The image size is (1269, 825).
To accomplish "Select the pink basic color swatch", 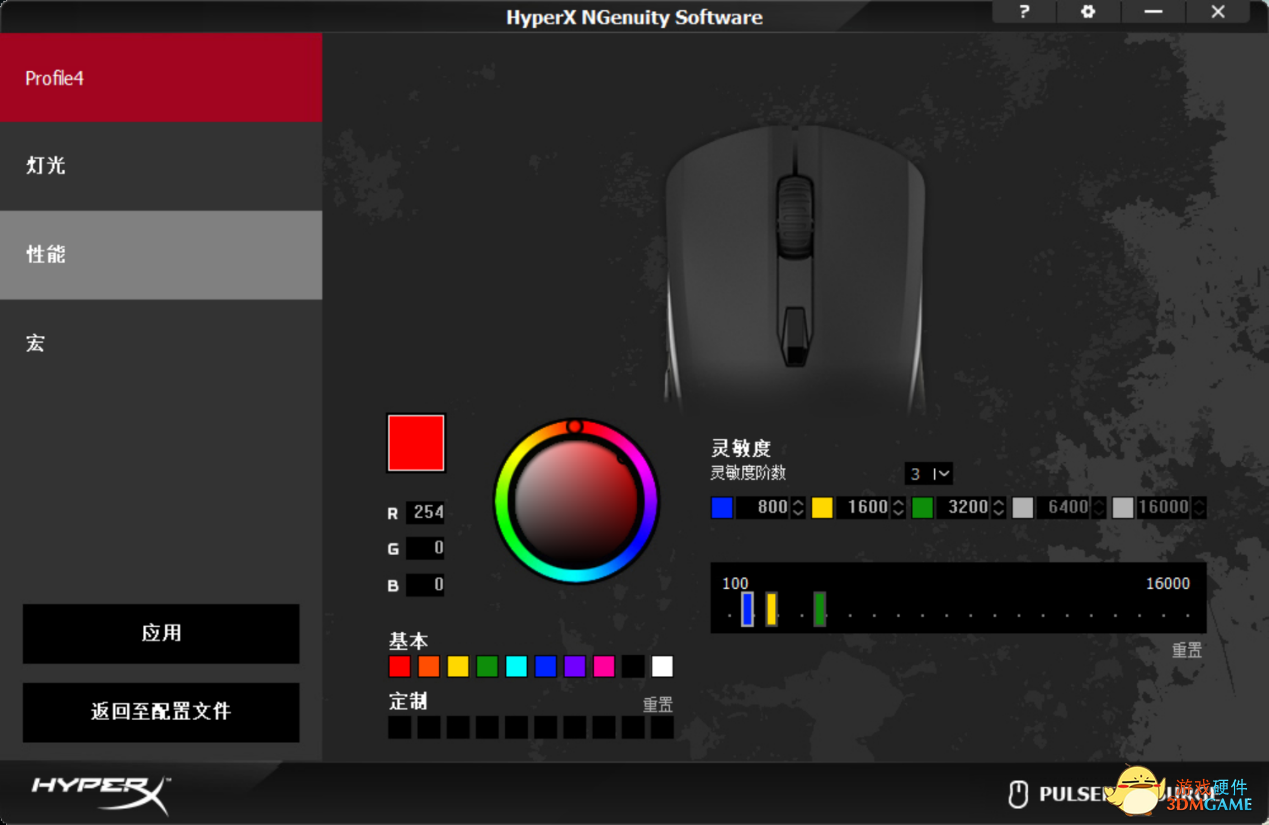I will (x=604, y=666).
